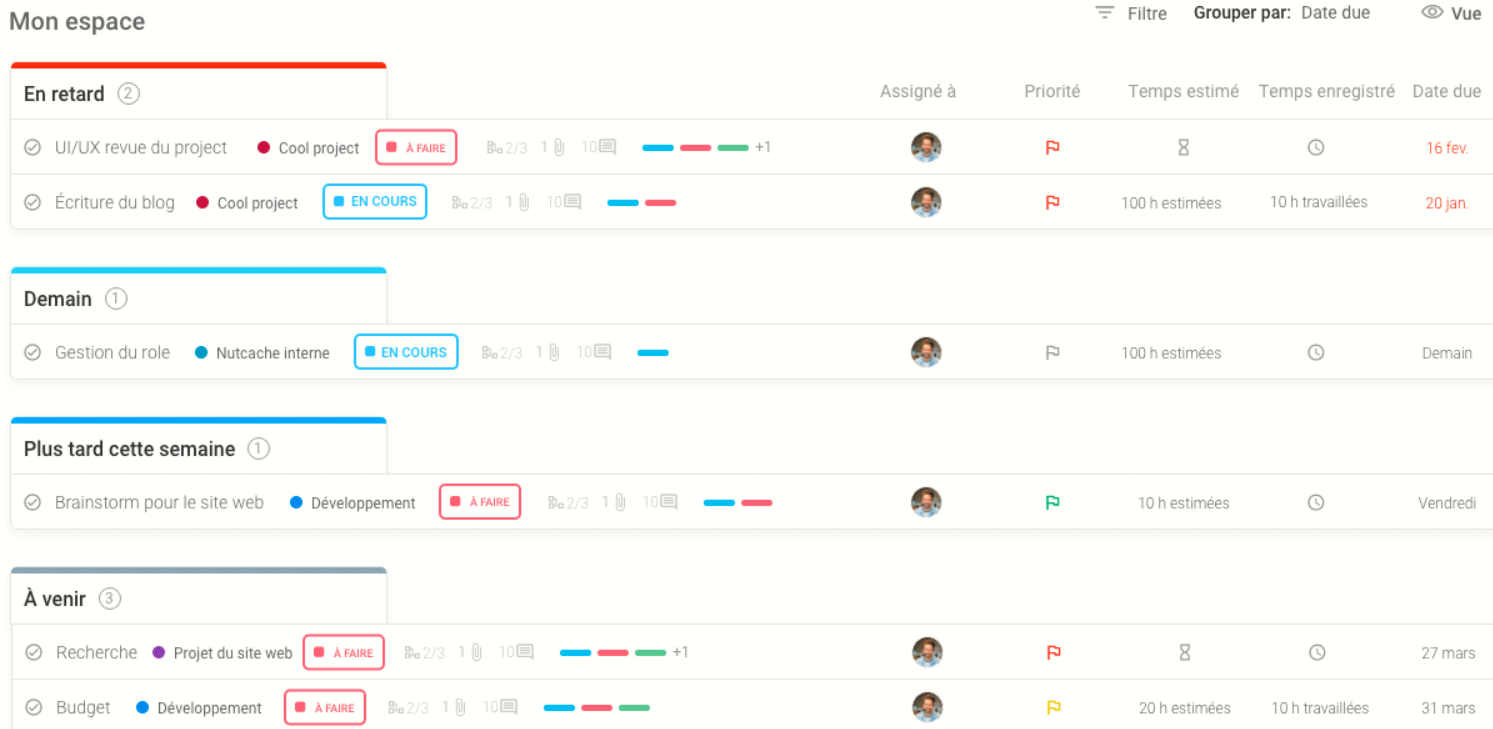This screenshot has width=1493, height=729.
Task: Click red priority flag for UI/UX revue
Action: tap(1052, 148)
